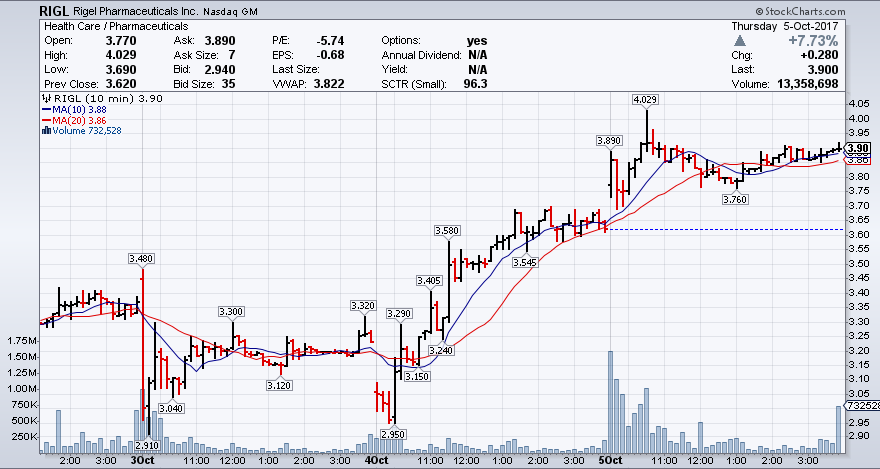Select the 2.910 low price label
This screenshot has width=880, height=469.
point(145,443)
